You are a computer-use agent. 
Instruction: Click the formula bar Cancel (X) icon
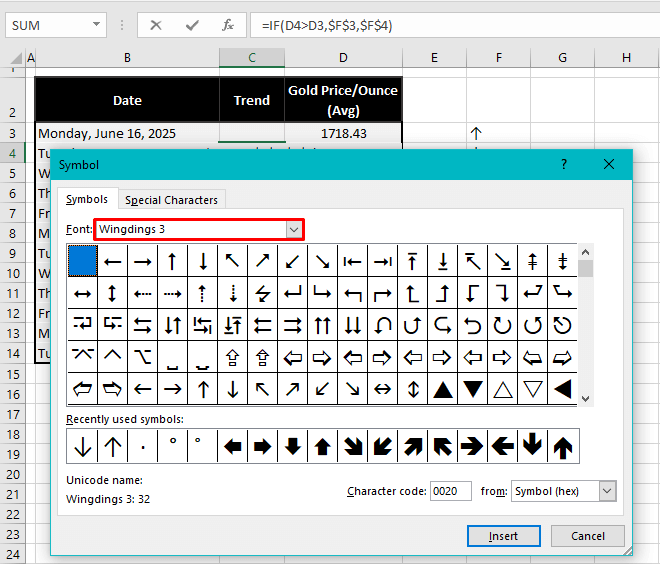[x=156, y=25]
